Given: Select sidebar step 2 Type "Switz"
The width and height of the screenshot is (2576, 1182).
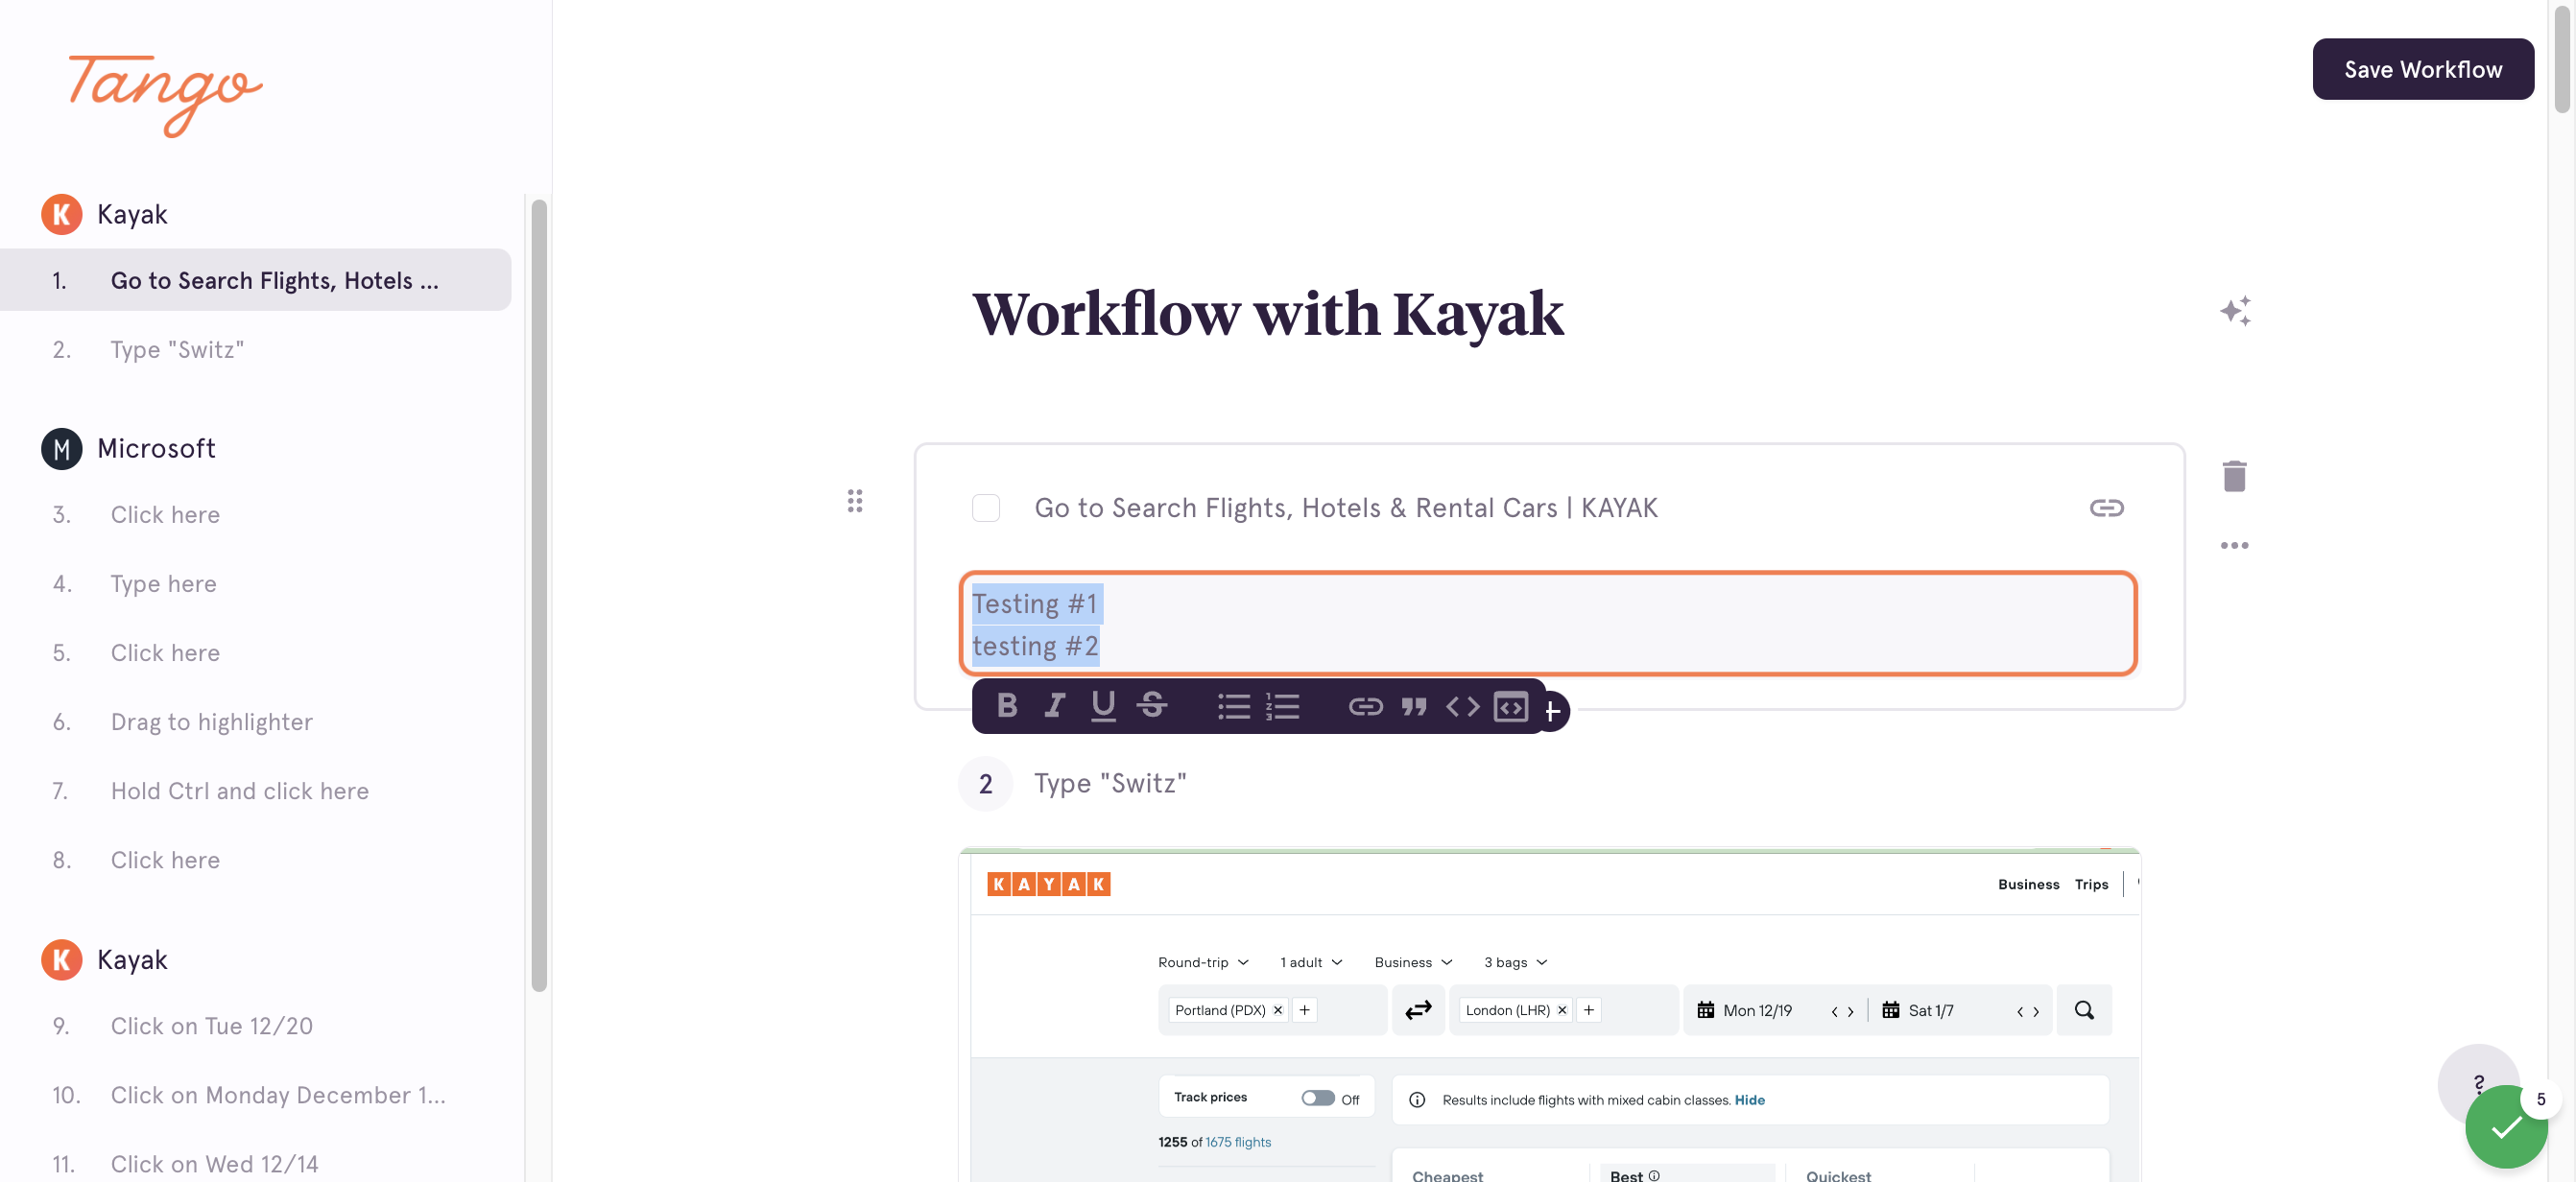Looking at the screenshot, I should pos(255,349).
